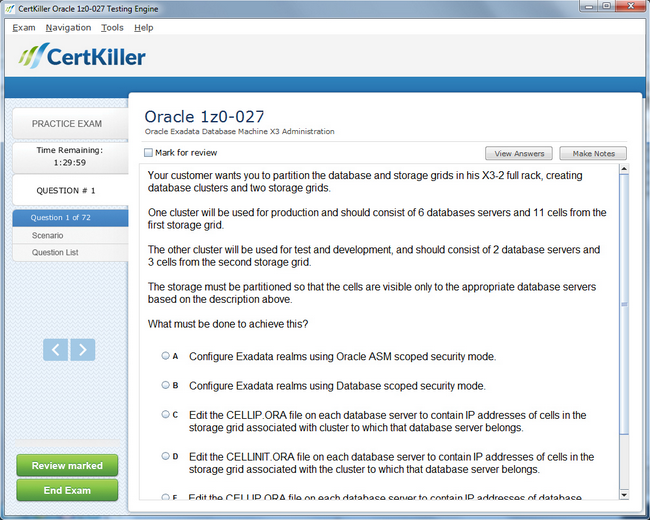Open the Question List tab

[70, 252]
